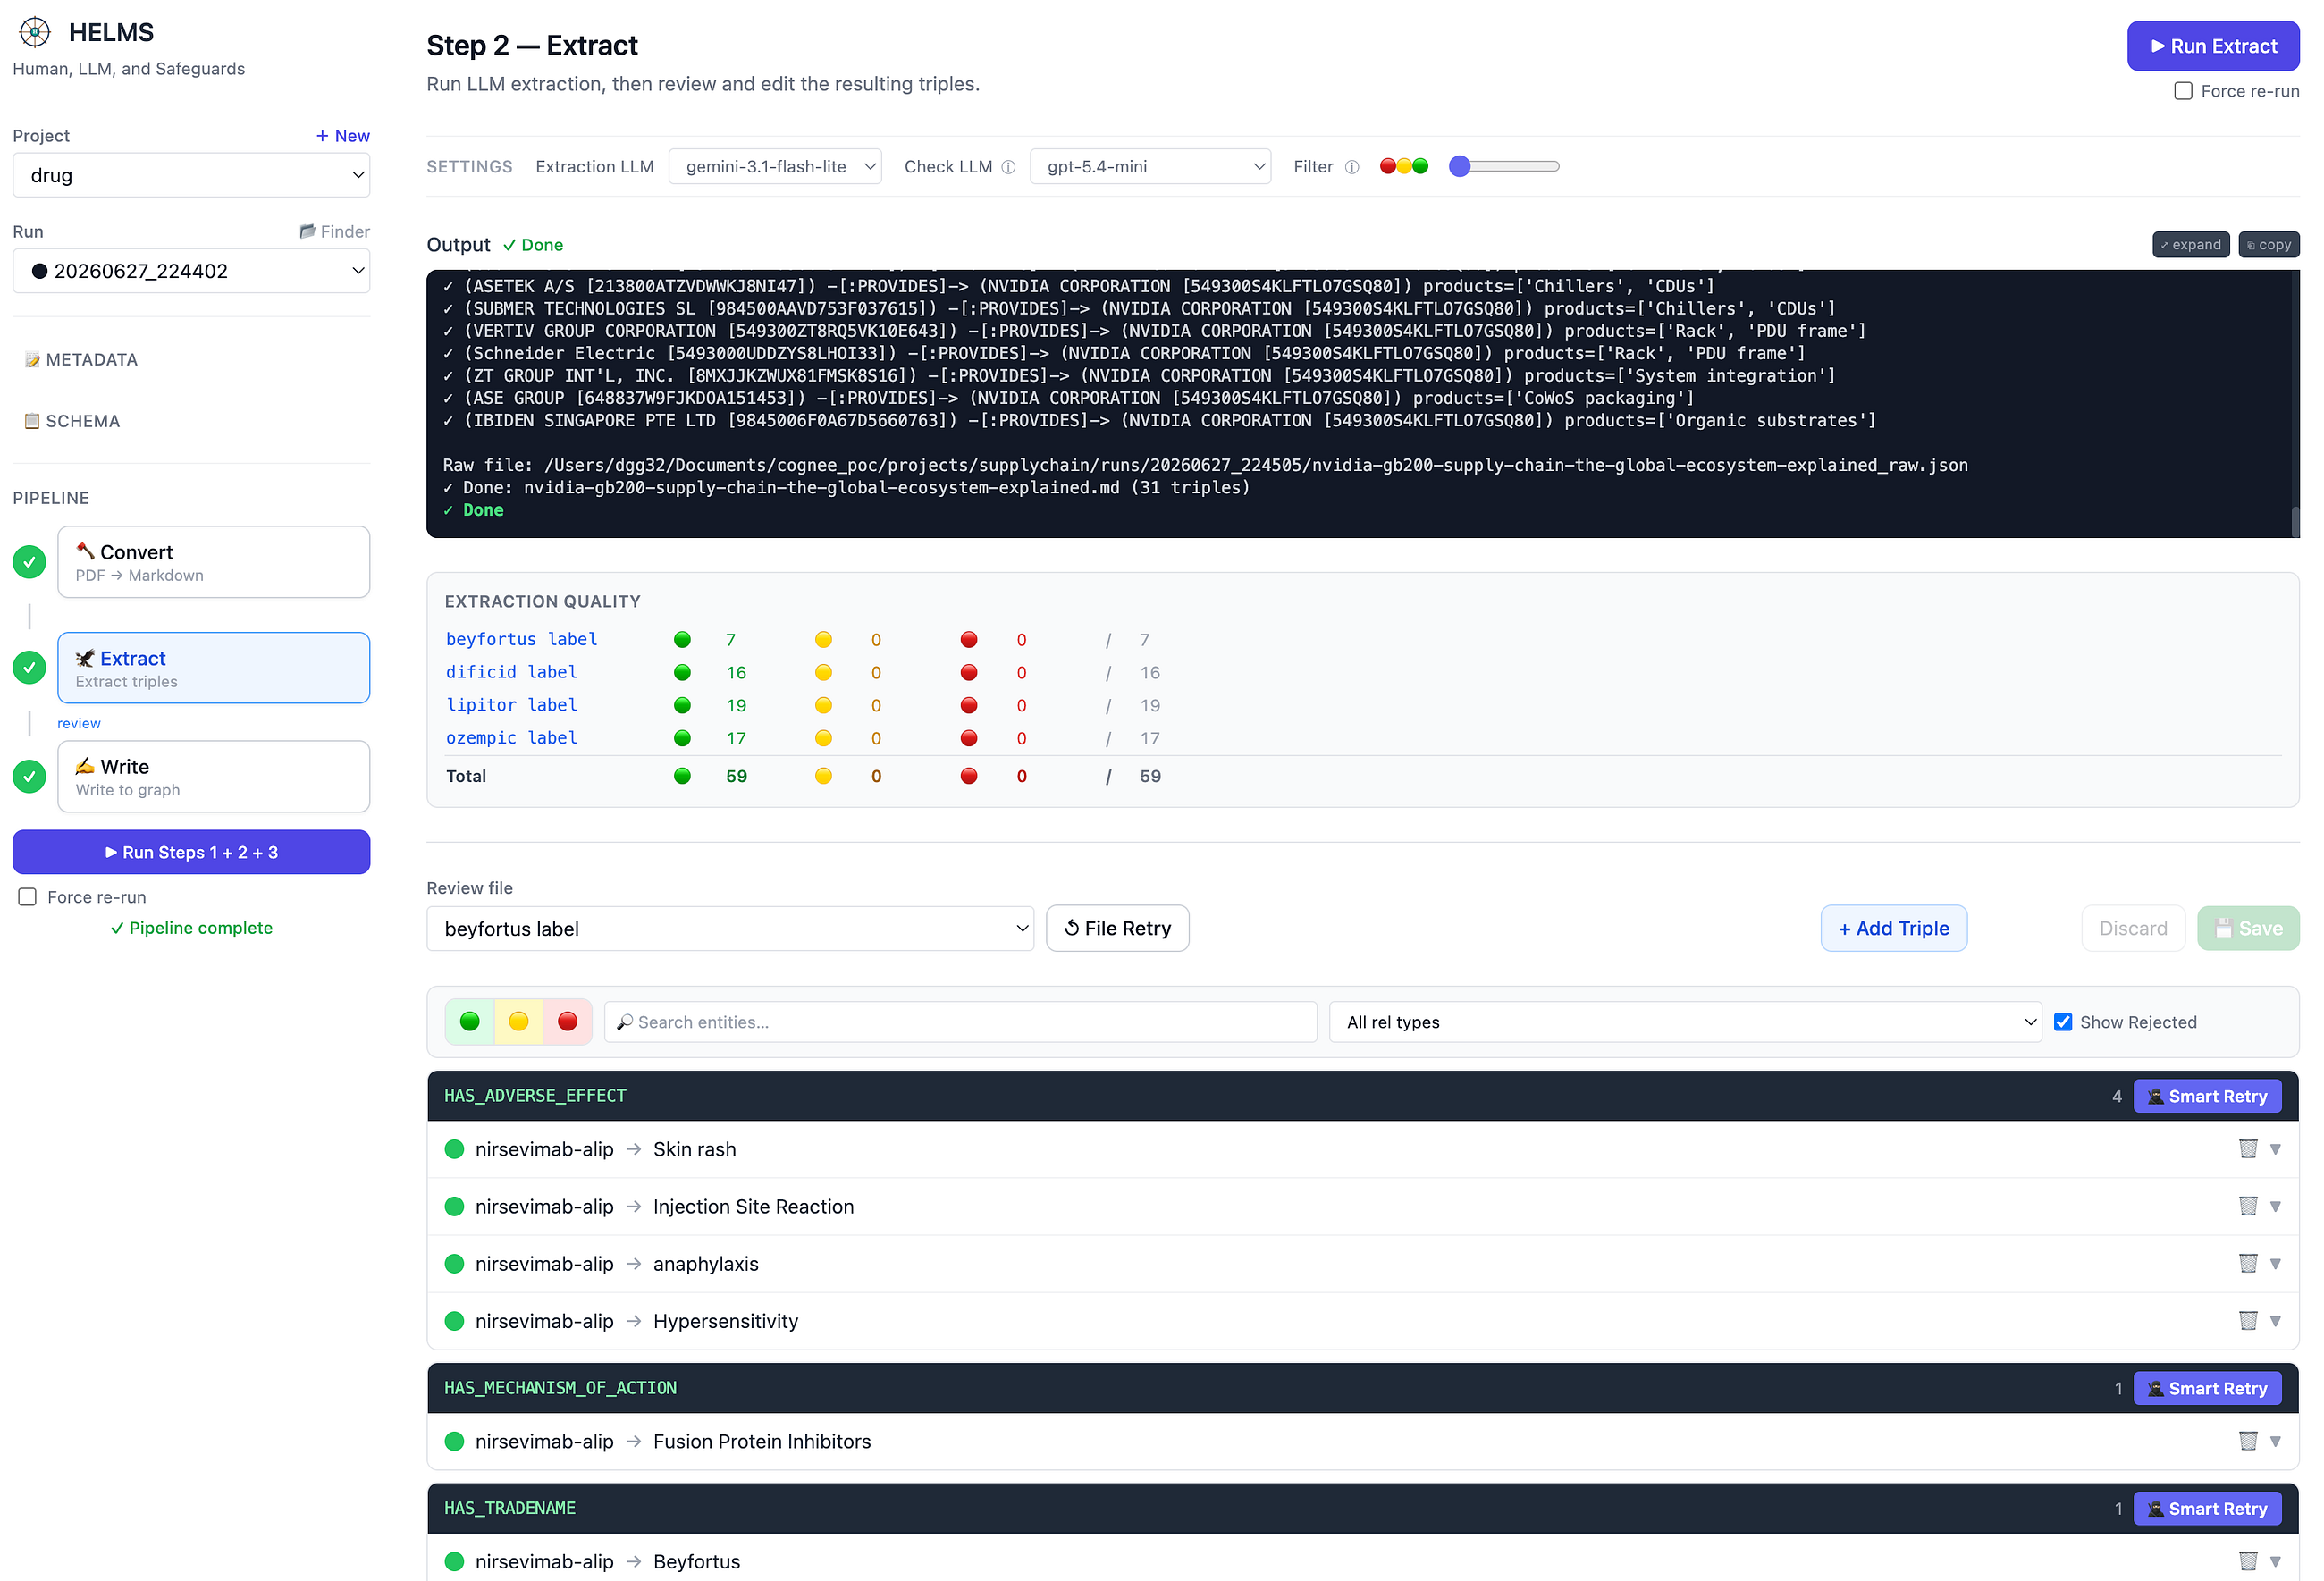
Task: Click the filter traffic-light dots icon
Action: pyautogui.click(x=1404, y=166)
